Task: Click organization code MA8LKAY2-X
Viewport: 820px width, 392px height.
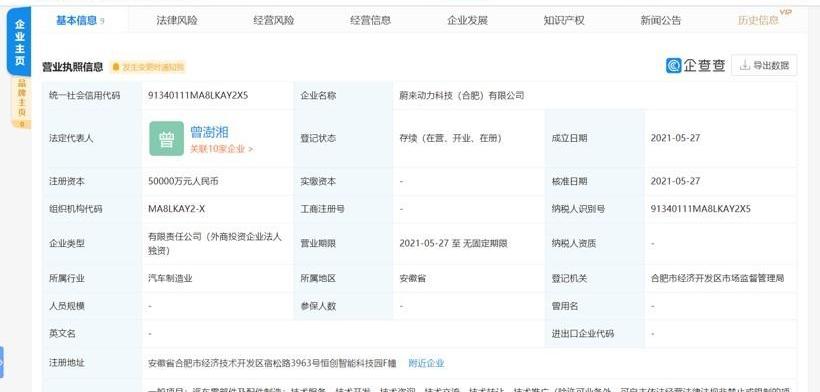Action: (x=177, y=209)
